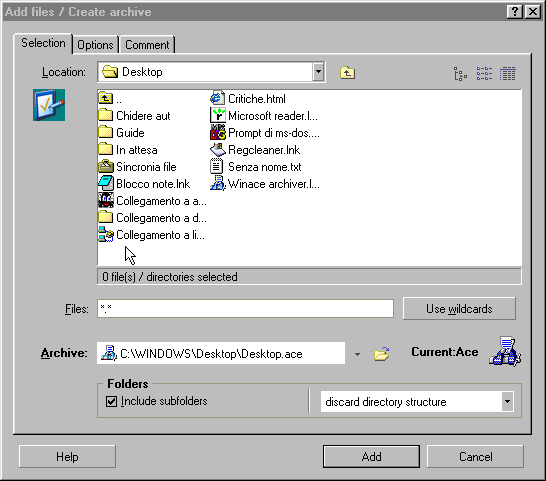The image size is (546, 481).
Task: Switch to tree view icon
Action: 460,73
